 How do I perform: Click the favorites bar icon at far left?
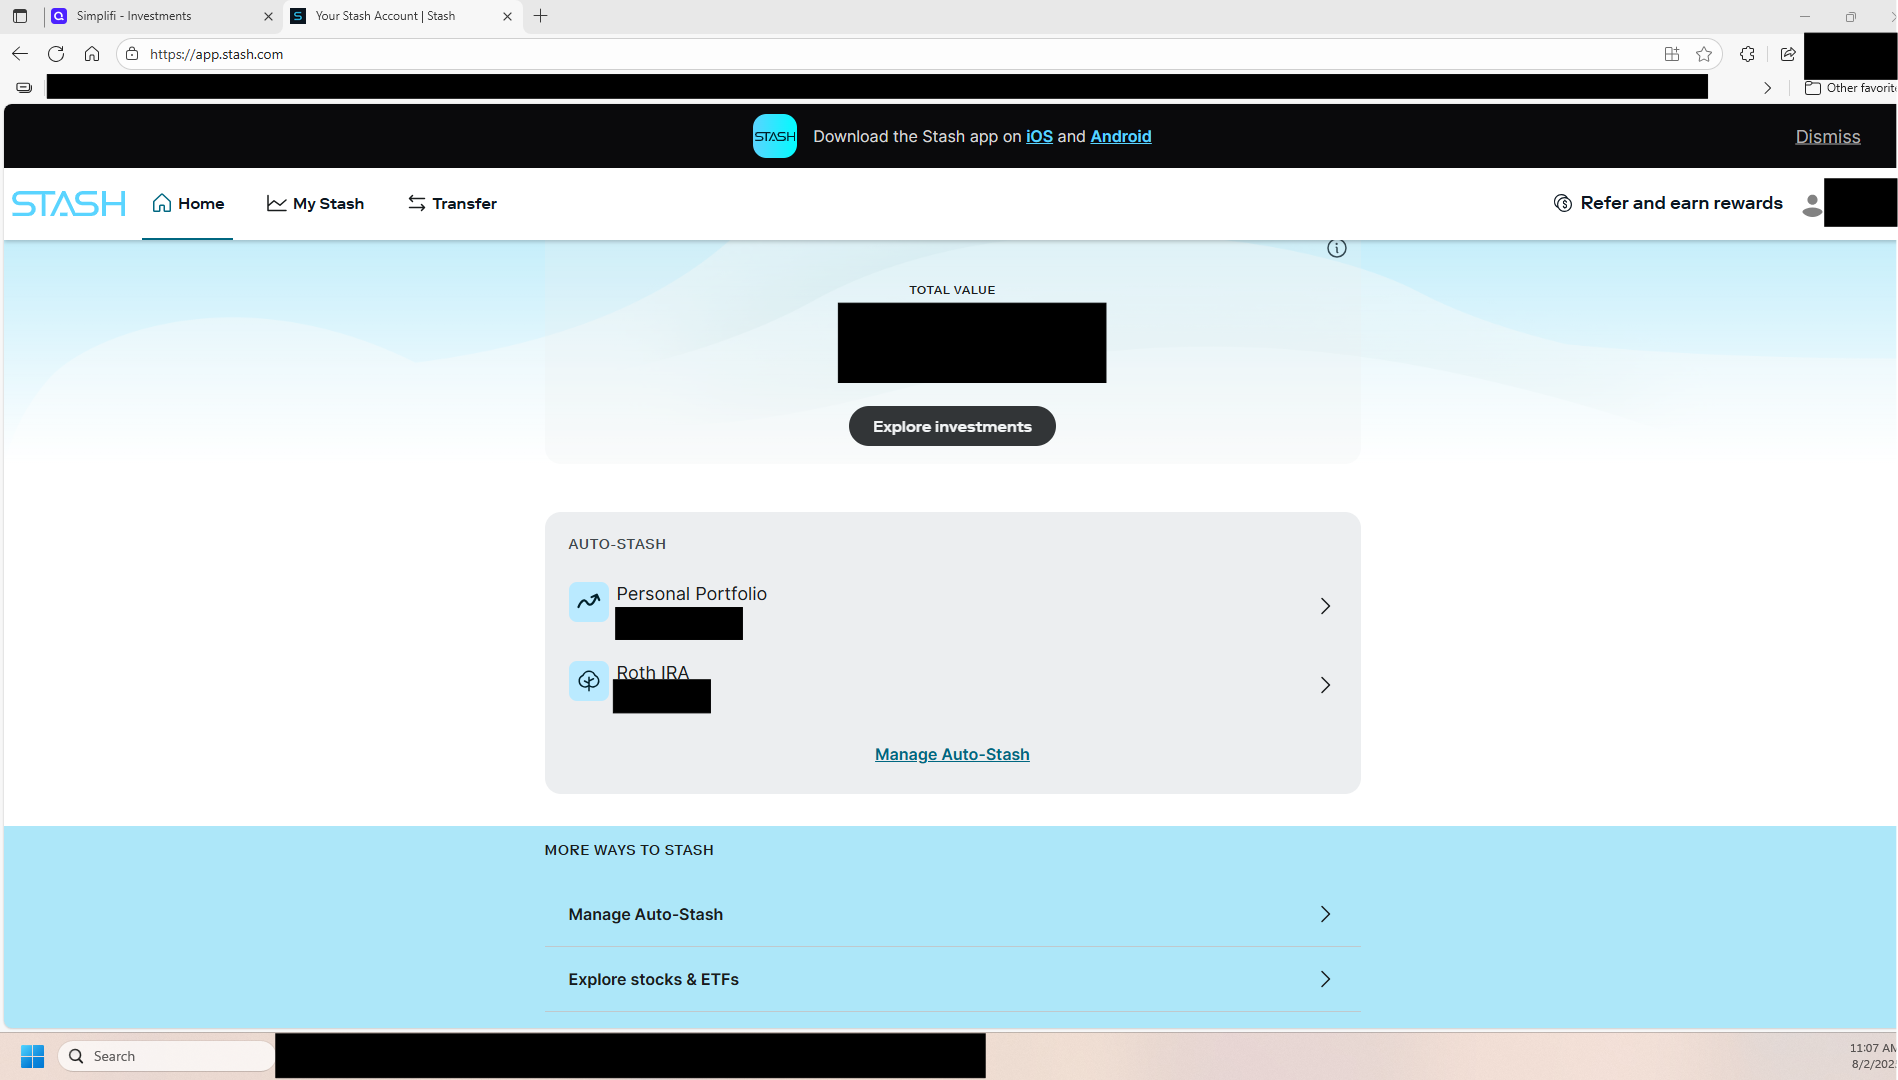click(24, 88)
